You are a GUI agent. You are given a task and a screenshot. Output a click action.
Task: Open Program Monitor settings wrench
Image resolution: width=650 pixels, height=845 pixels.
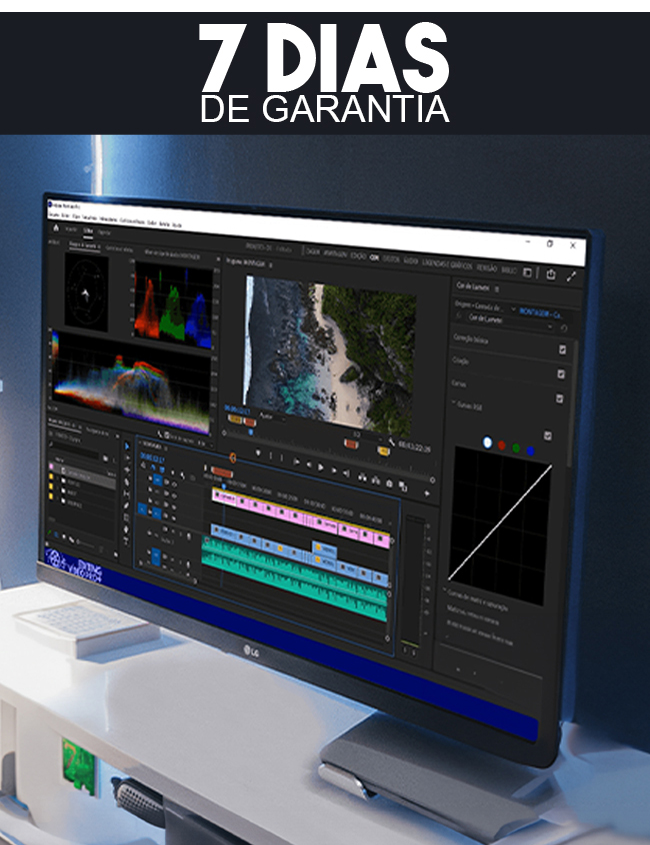click(391, 442)
